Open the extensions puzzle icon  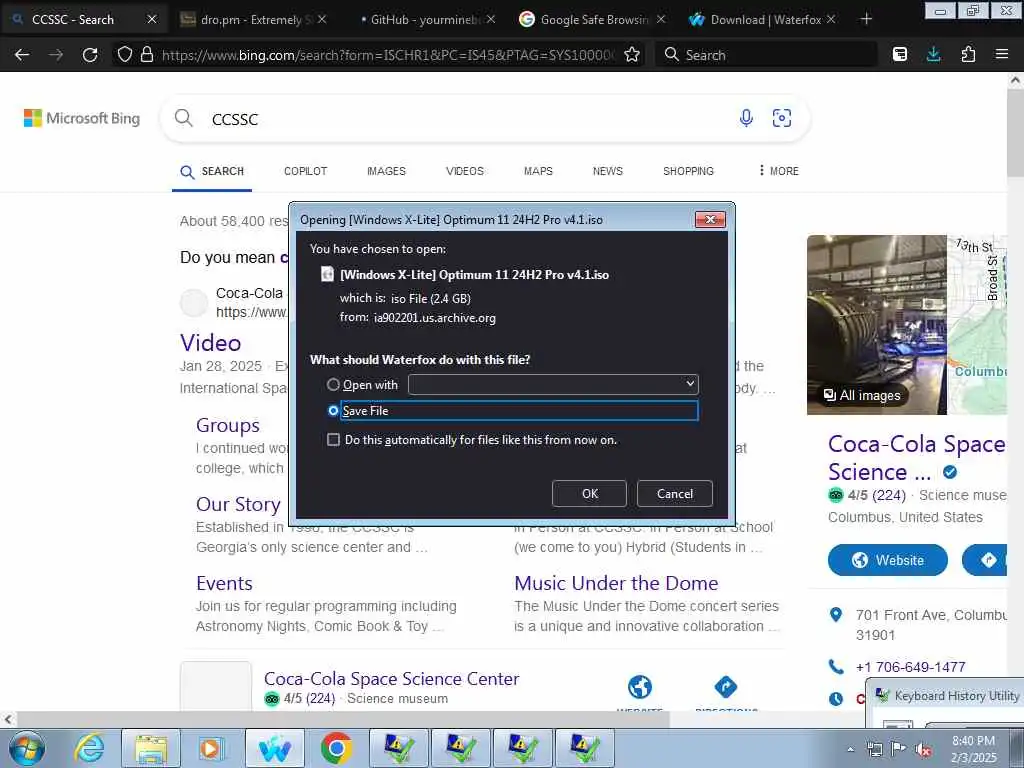[968, 55]
